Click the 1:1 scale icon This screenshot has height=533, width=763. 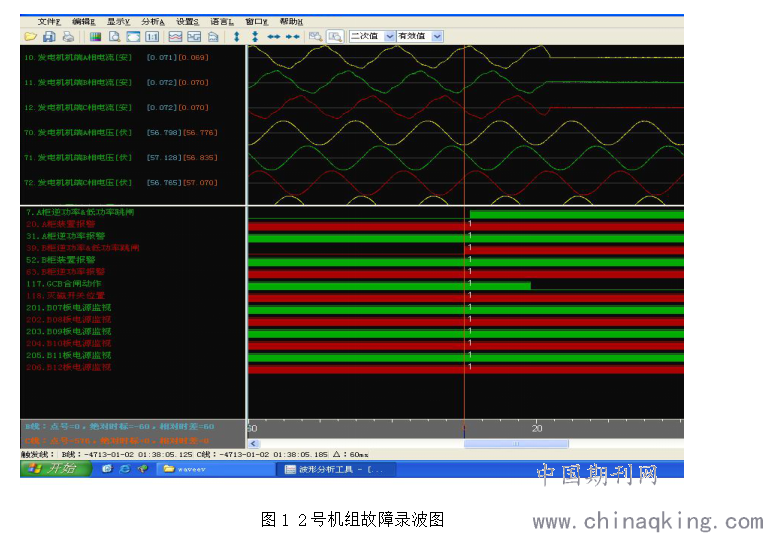152,37
